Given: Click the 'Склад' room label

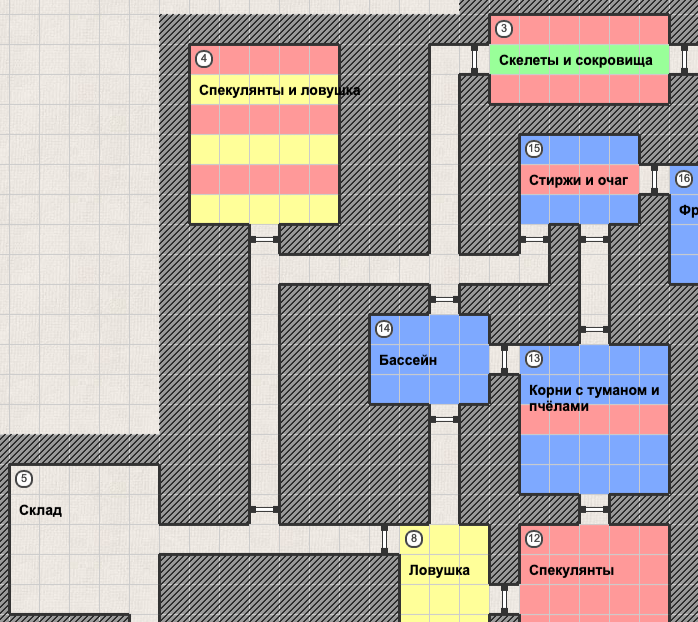Looking at the screenshot, I should [41, 510].
